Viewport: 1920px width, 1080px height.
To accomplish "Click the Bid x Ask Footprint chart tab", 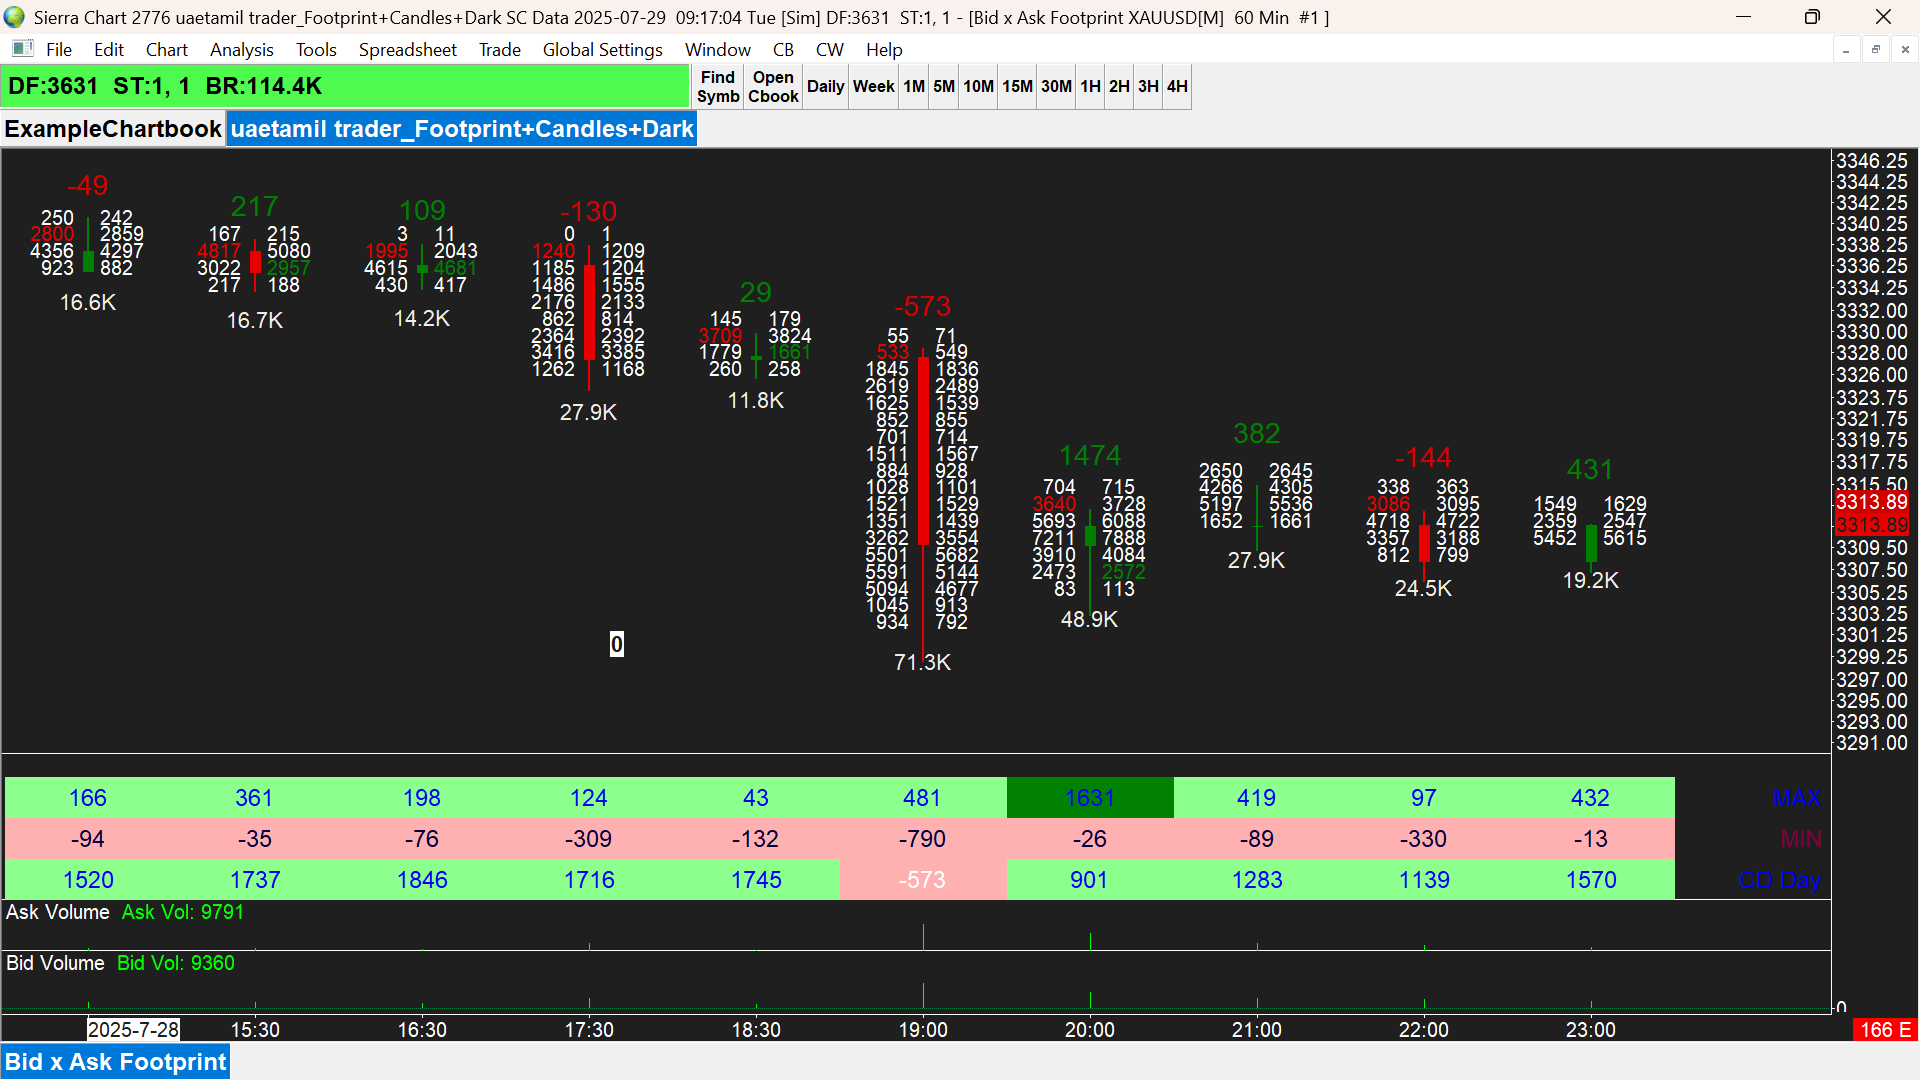I will (116, 1062).
